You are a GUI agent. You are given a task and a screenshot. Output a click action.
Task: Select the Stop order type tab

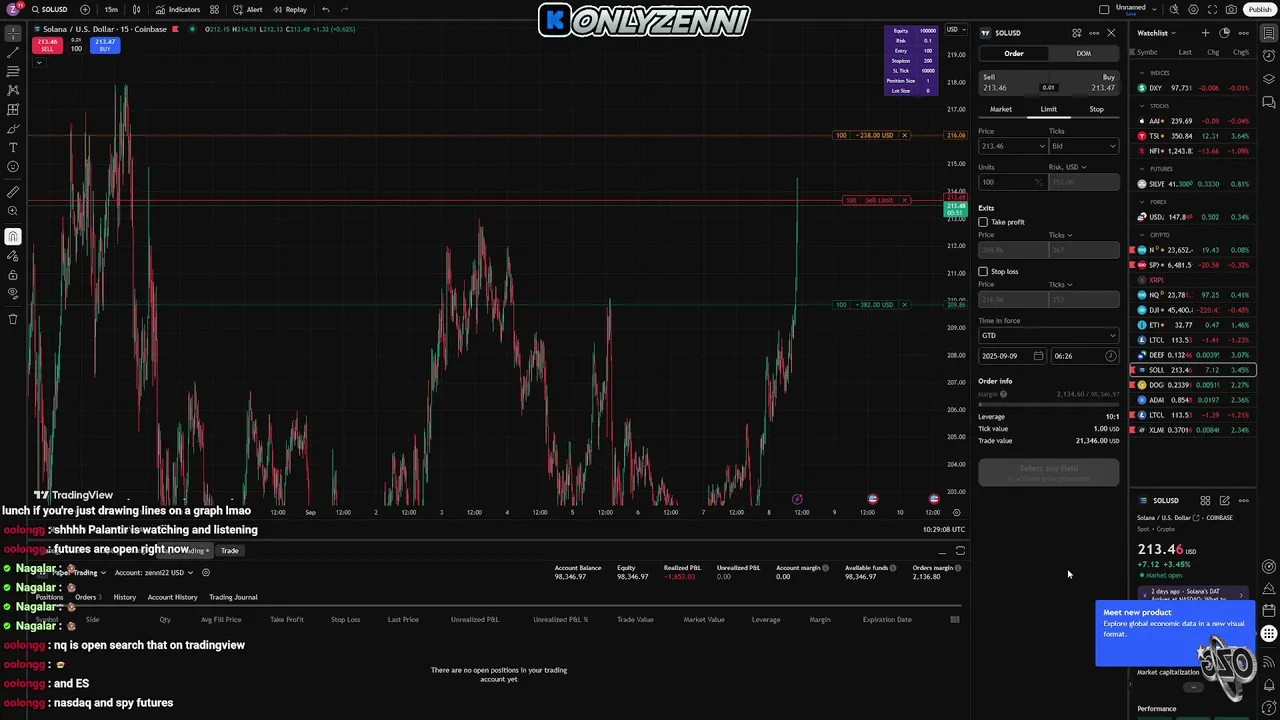coord(1096,109)
